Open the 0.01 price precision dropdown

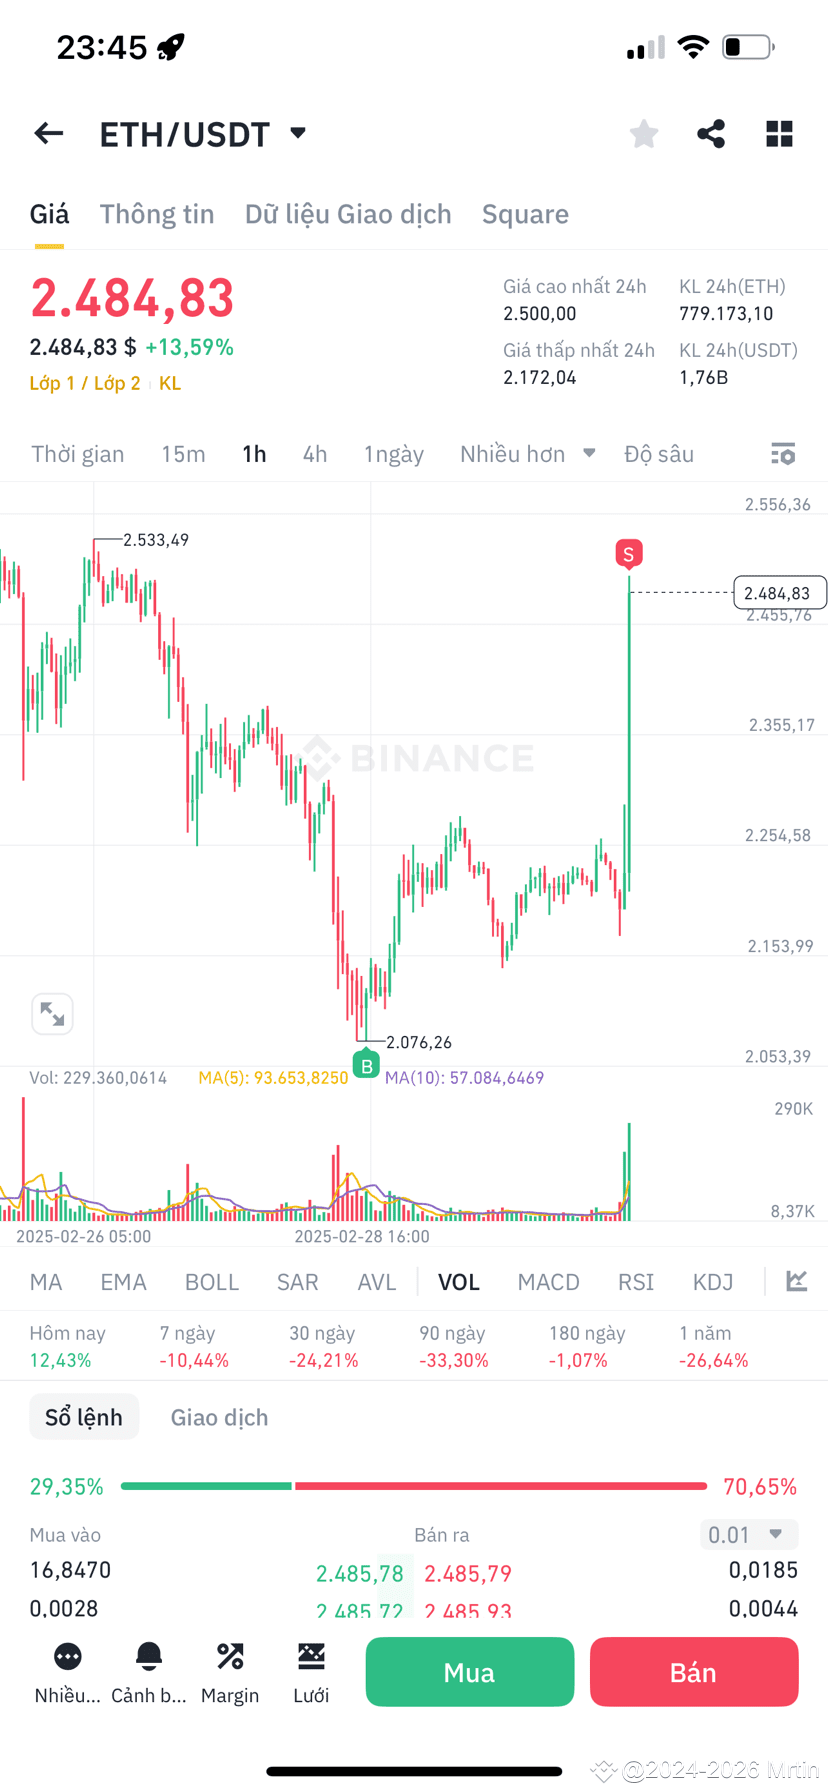point(748,1534)
